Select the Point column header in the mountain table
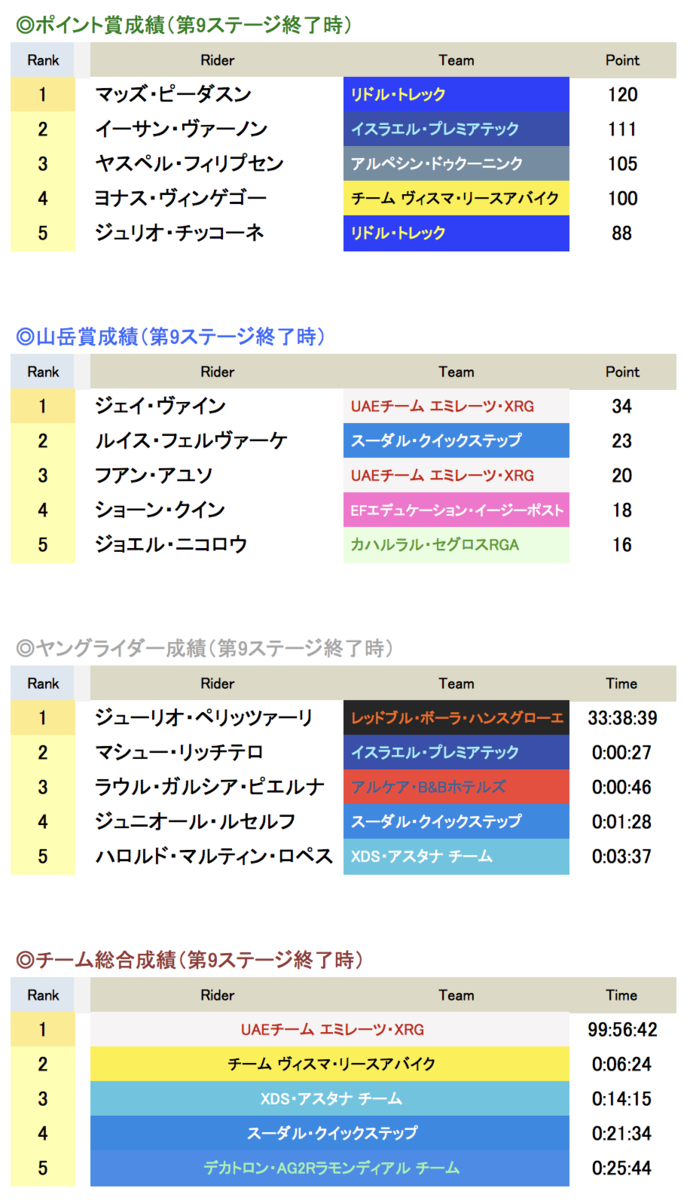Screen dimensions: 690x1200 pos(622,372)
